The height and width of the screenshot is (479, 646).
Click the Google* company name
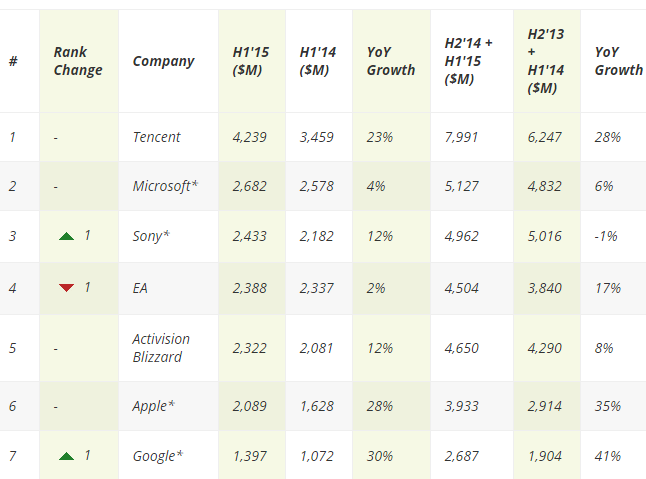pos(158,456)
